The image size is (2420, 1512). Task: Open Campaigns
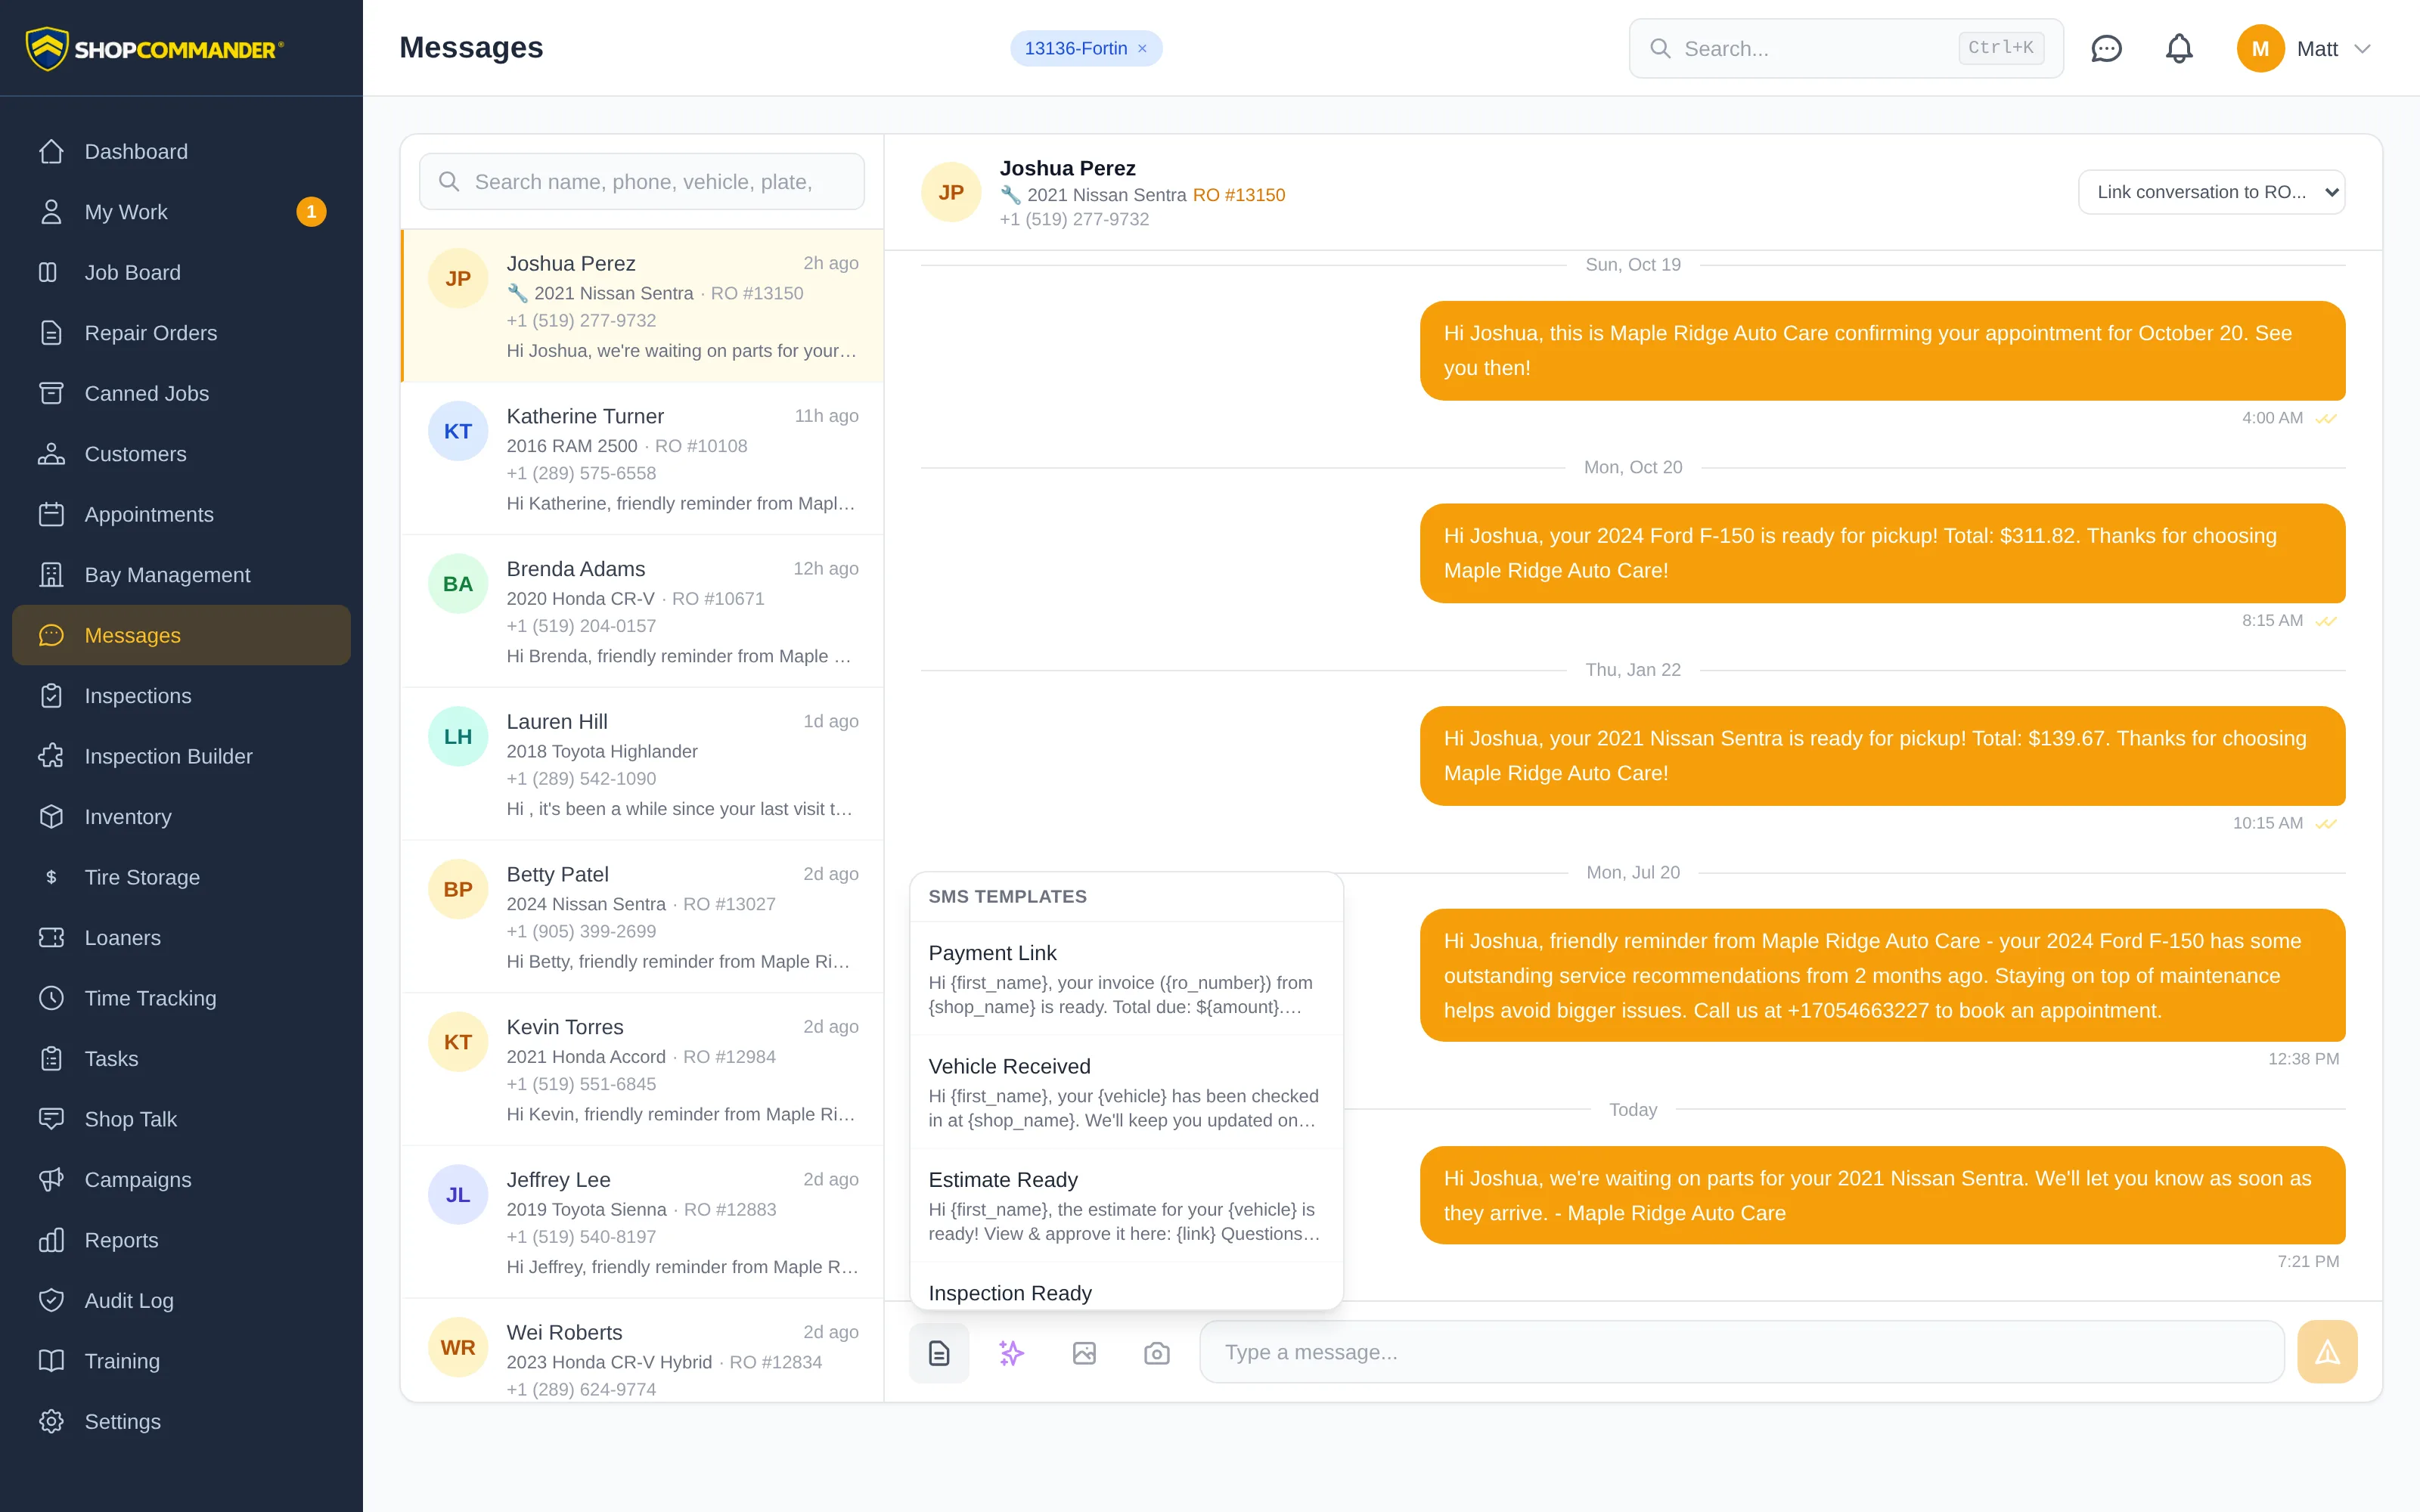[x=181, y=1180]
